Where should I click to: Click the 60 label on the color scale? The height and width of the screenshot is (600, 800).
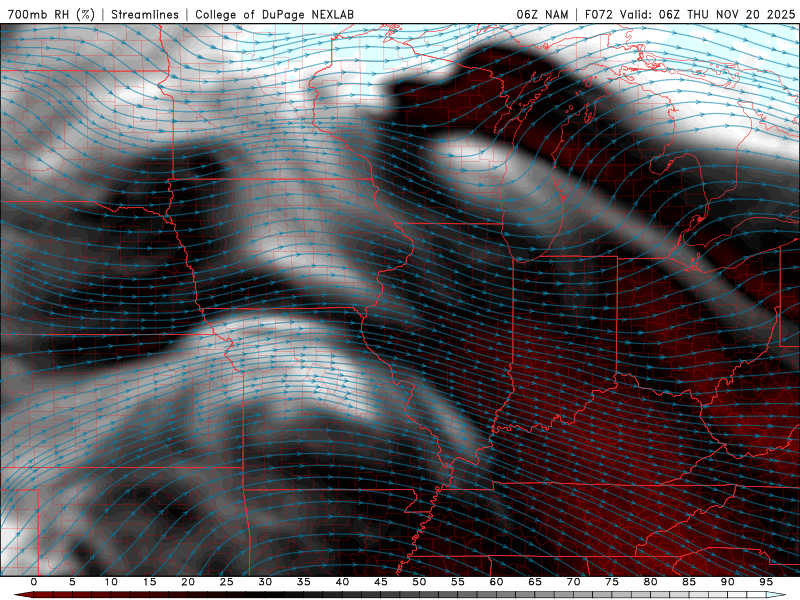[x=496, y=582]
